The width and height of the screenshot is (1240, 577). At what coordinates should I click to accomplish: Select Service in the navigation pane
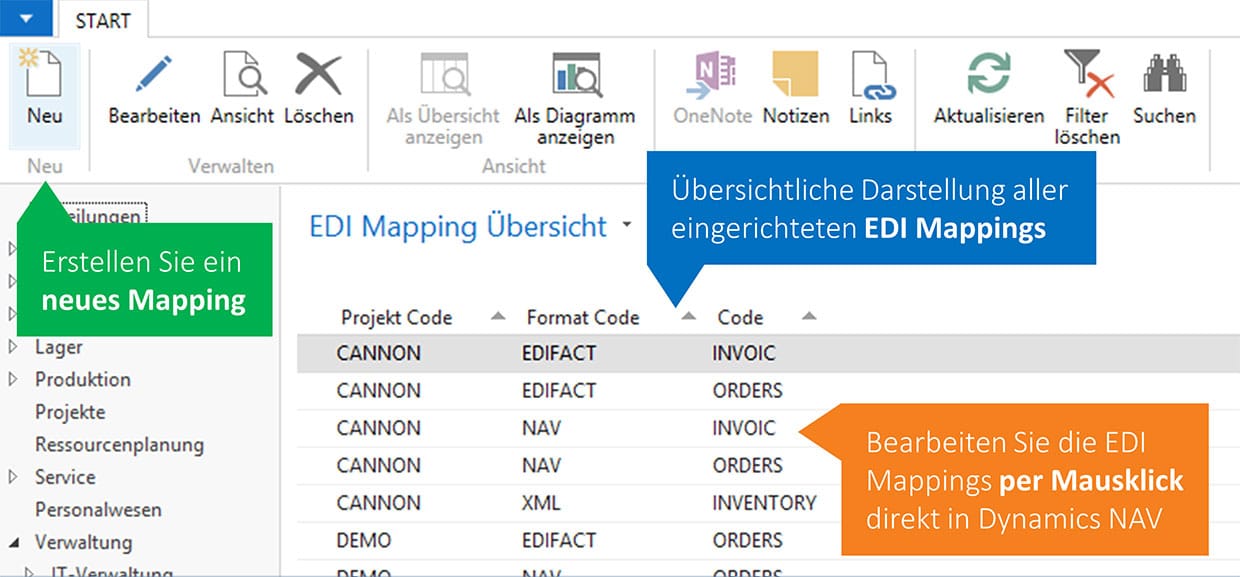pos(65,477)
